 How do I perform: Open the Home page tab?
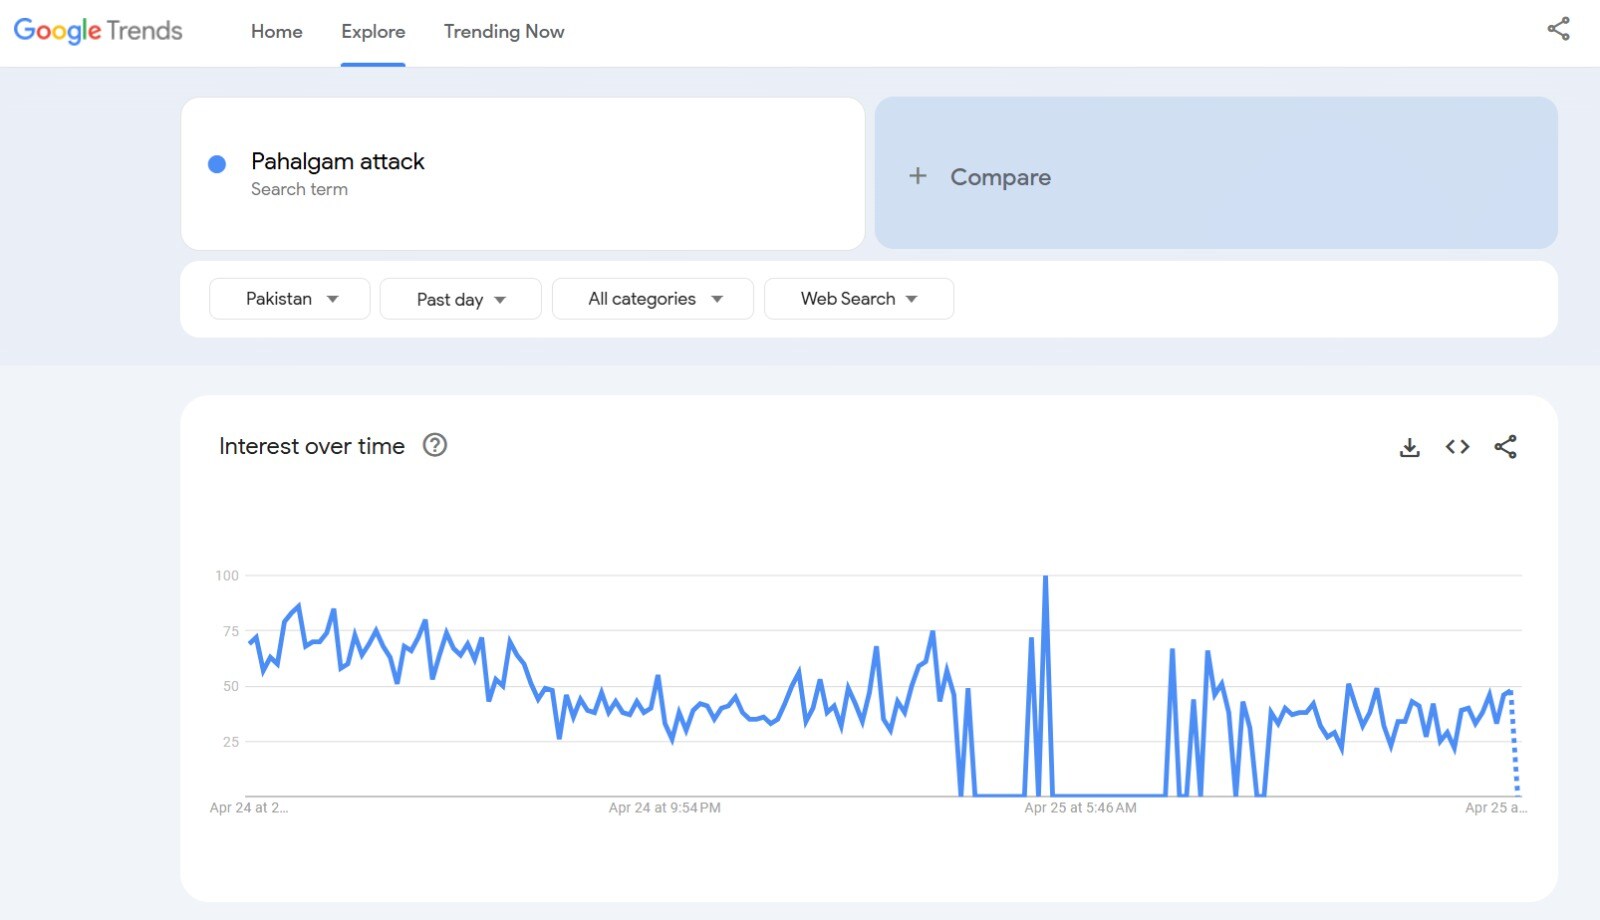point(276,32)
